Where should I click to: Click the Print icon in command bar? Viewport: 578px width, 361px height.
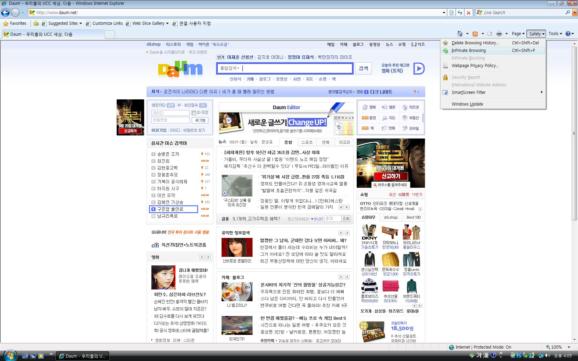coord(499,34)
